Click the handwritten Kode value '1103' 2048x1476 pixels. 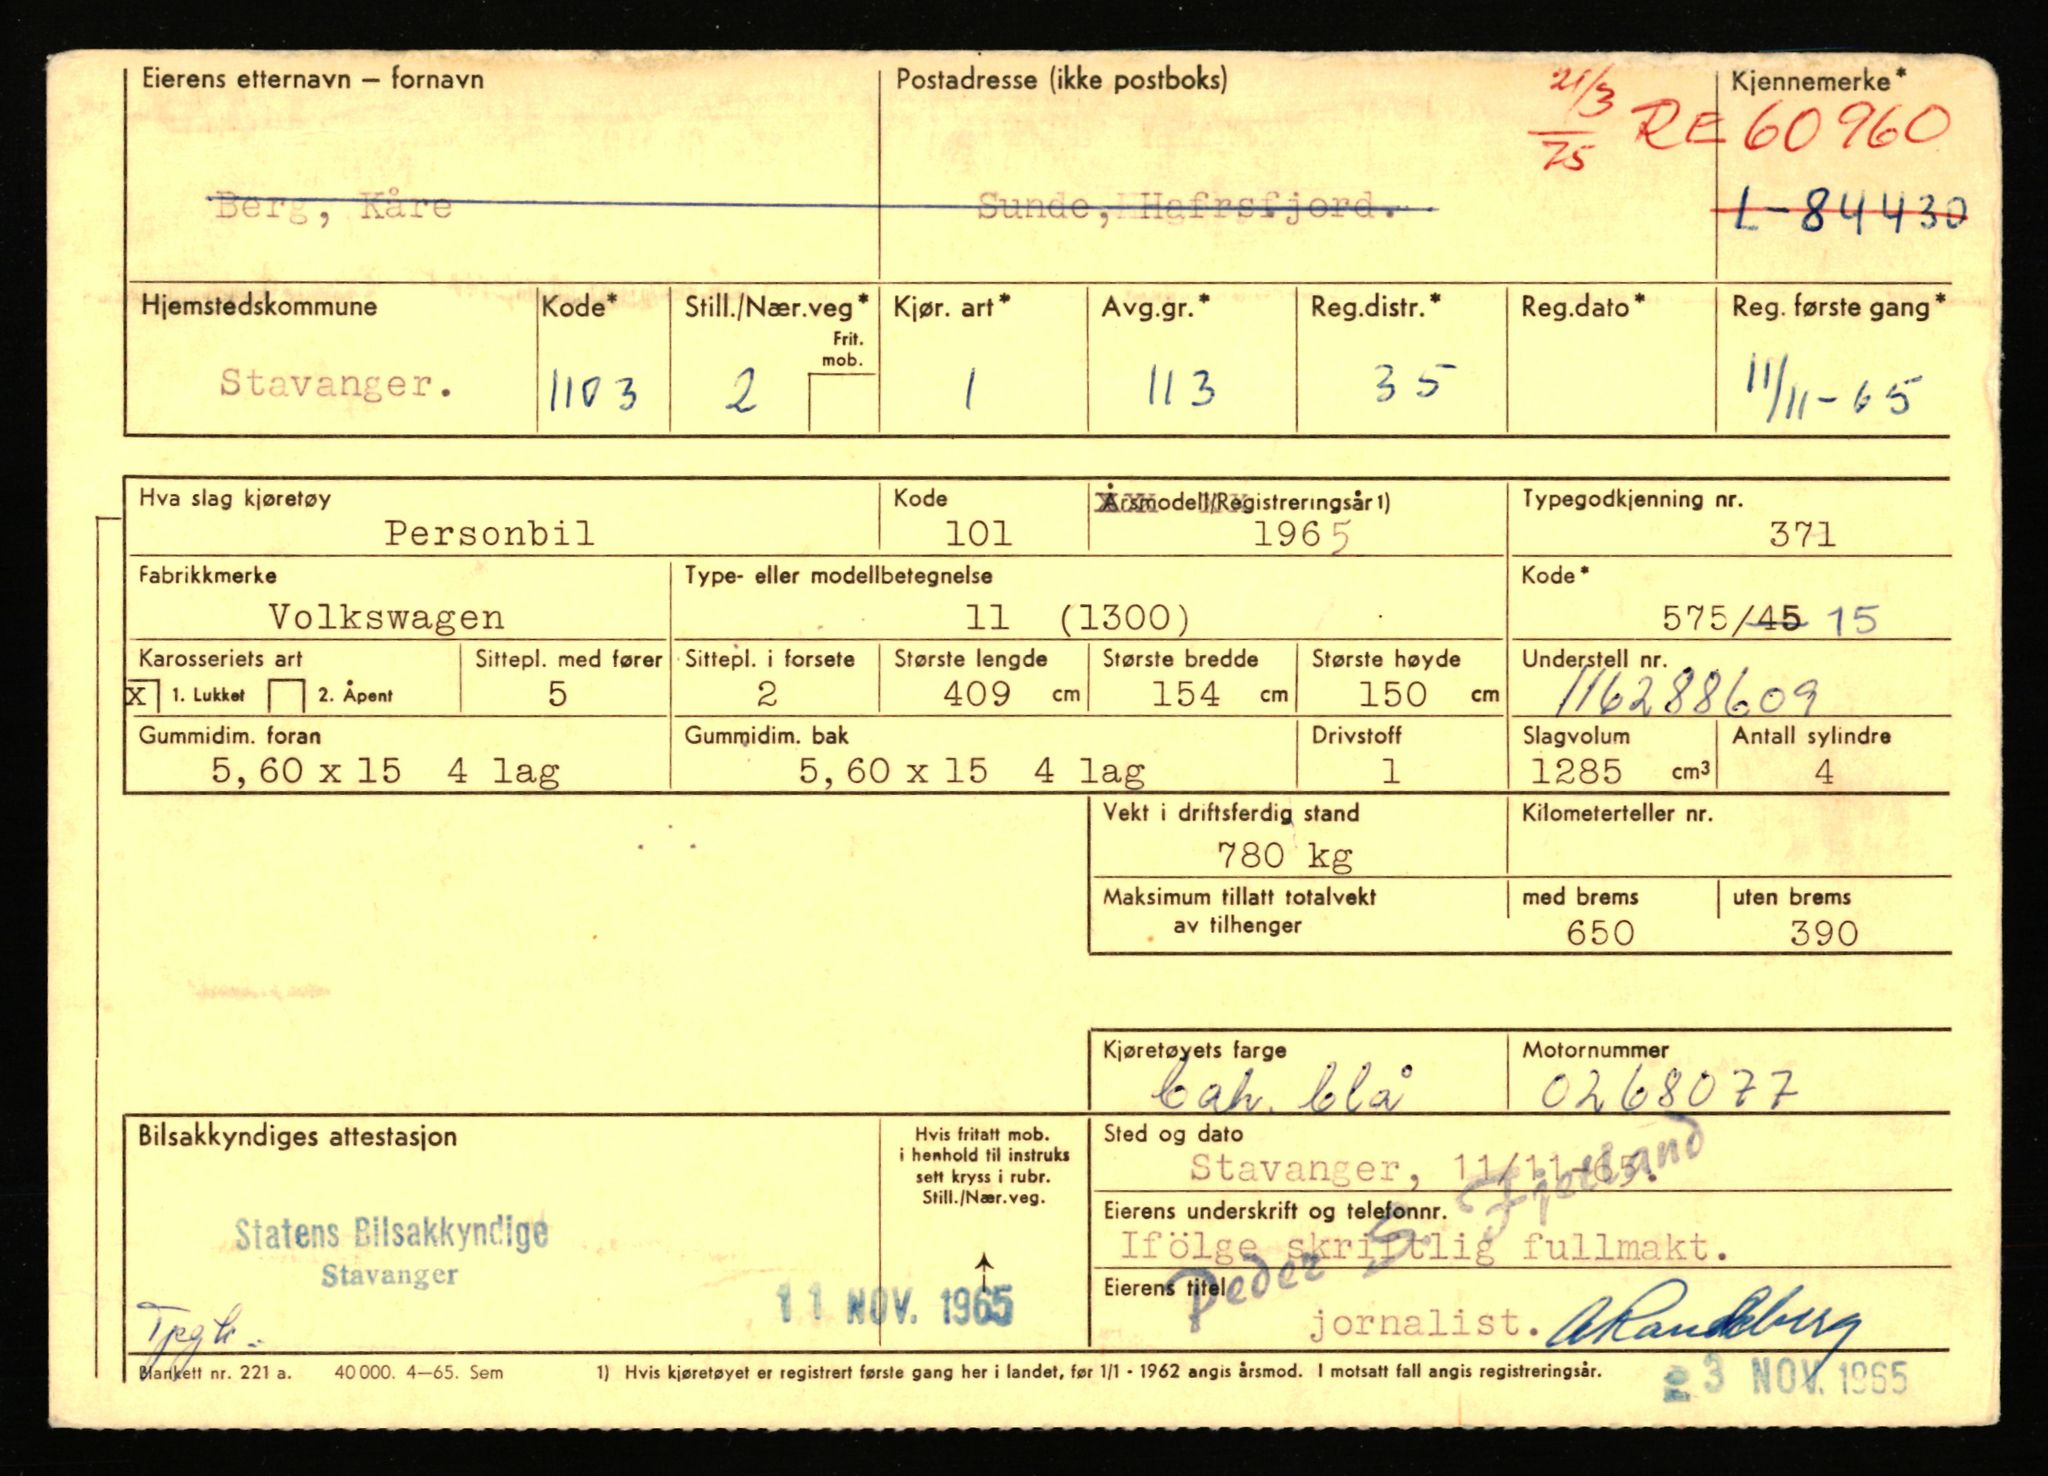click(593, 393)
